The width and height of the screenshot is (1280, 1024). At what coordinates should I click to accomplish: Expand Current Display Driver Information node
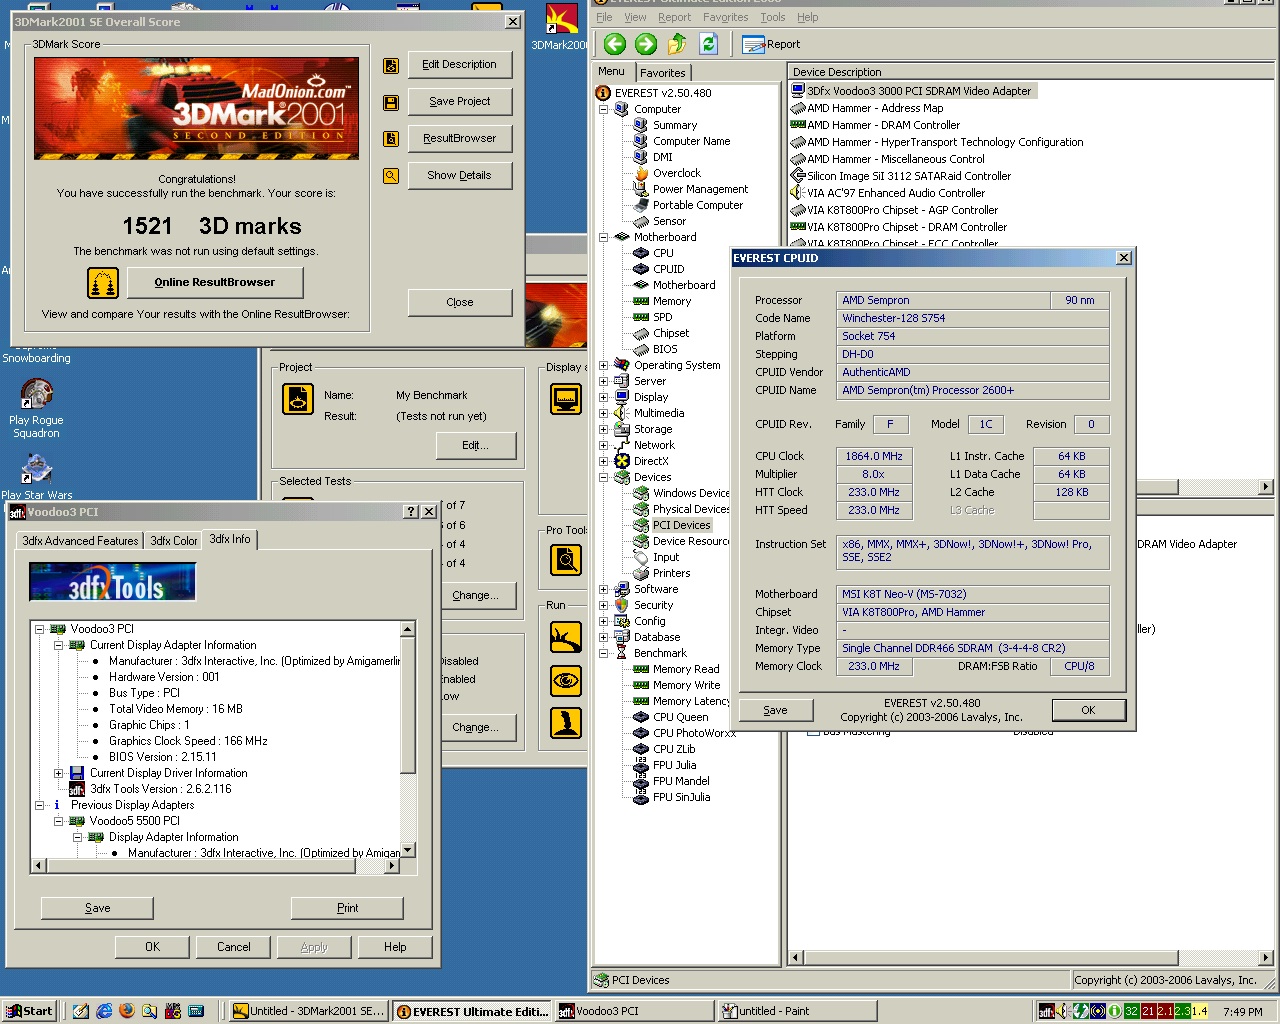[59, 773]
